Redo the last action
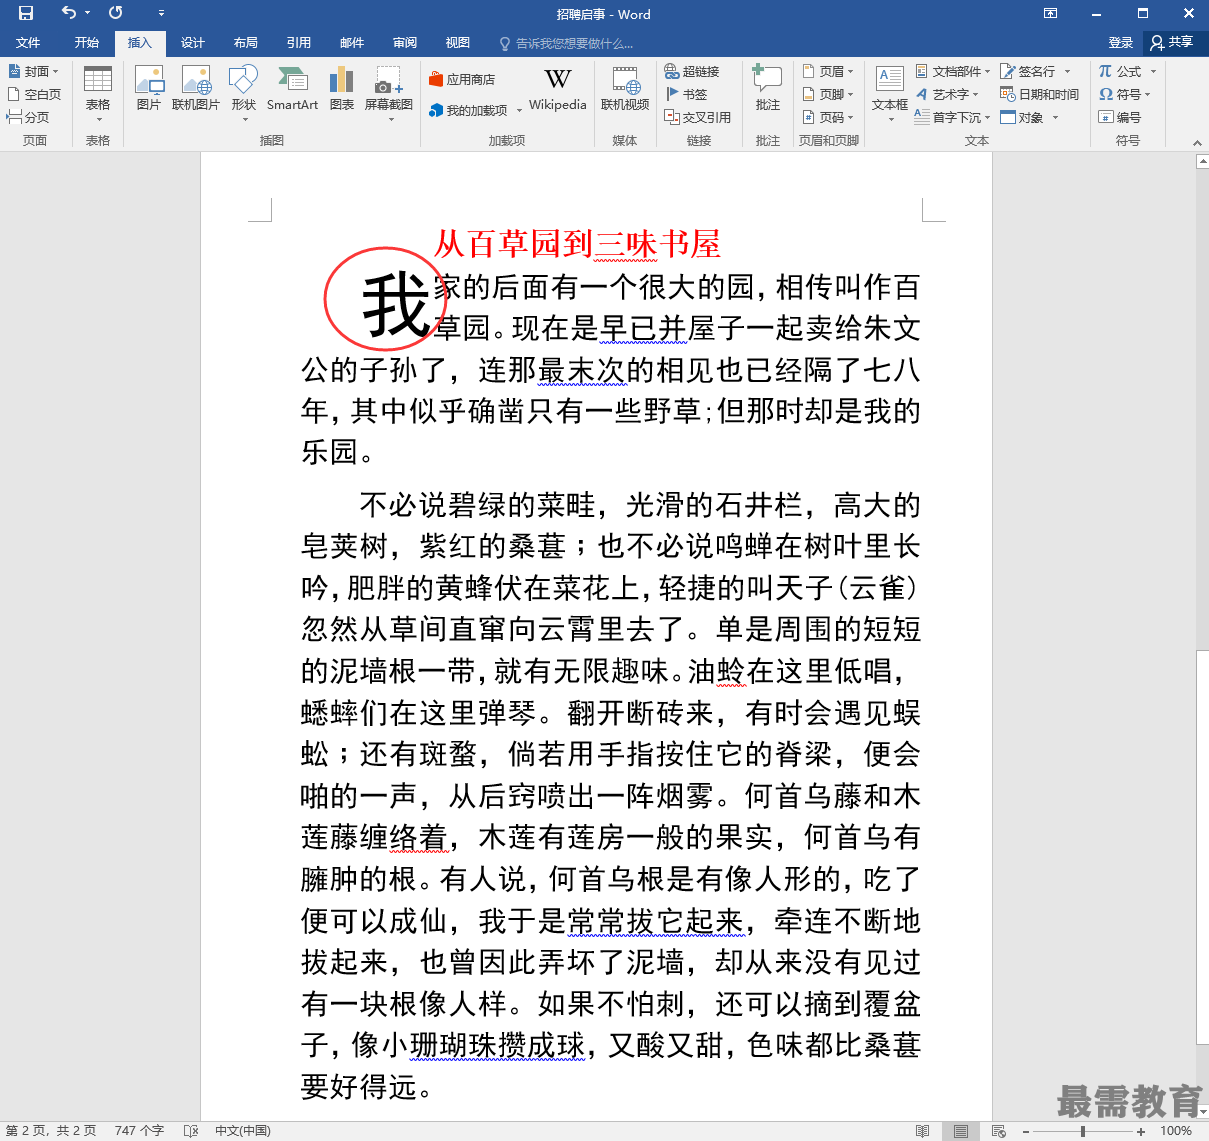Image resolution: width=1209 pixels, height=1141 pixels. pos(116,13)
